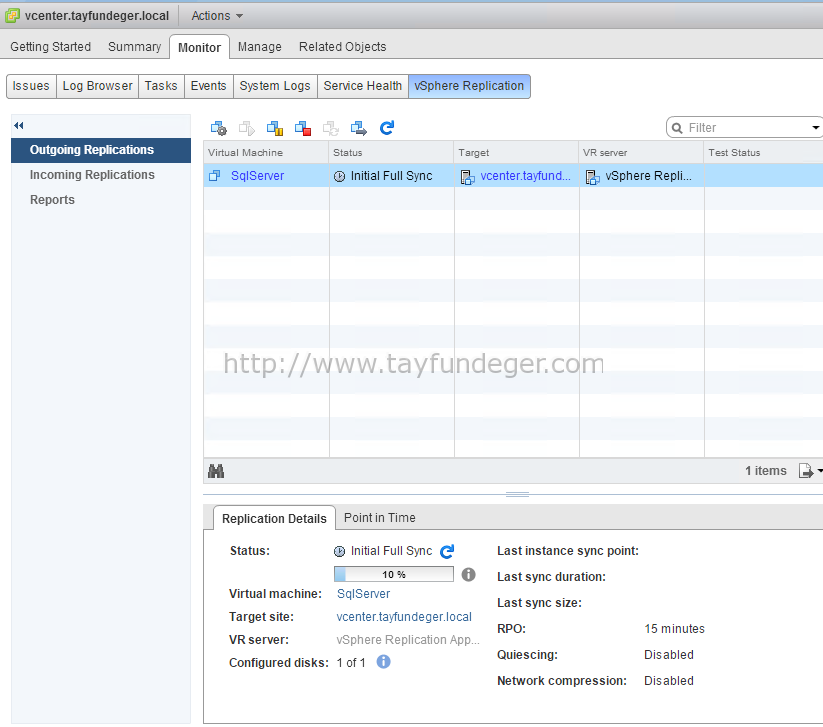Go to the Manage tab

click(x=259, y=47)
